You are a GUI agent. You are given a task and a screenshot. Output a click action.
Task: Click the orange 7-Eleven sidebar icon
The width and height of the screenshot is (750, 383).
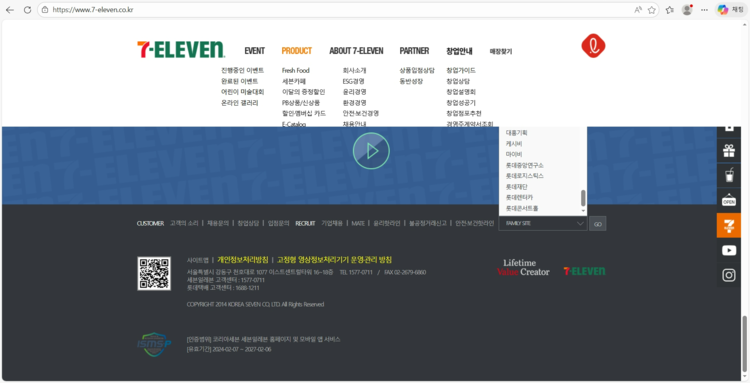click(728, 225)
